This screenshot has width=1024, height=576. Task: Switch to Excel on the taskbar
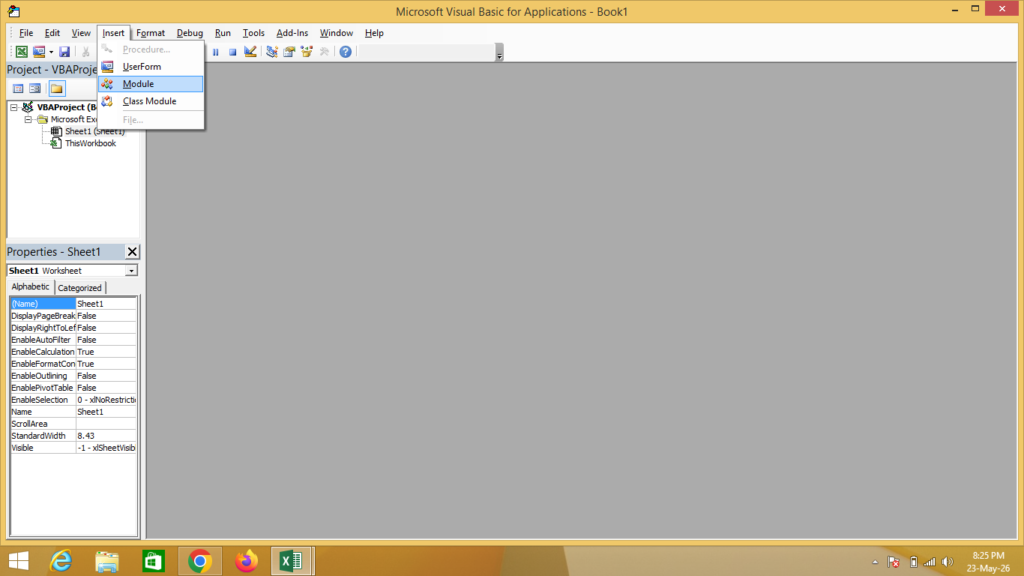pyautogui.click(x=292, y=561)
